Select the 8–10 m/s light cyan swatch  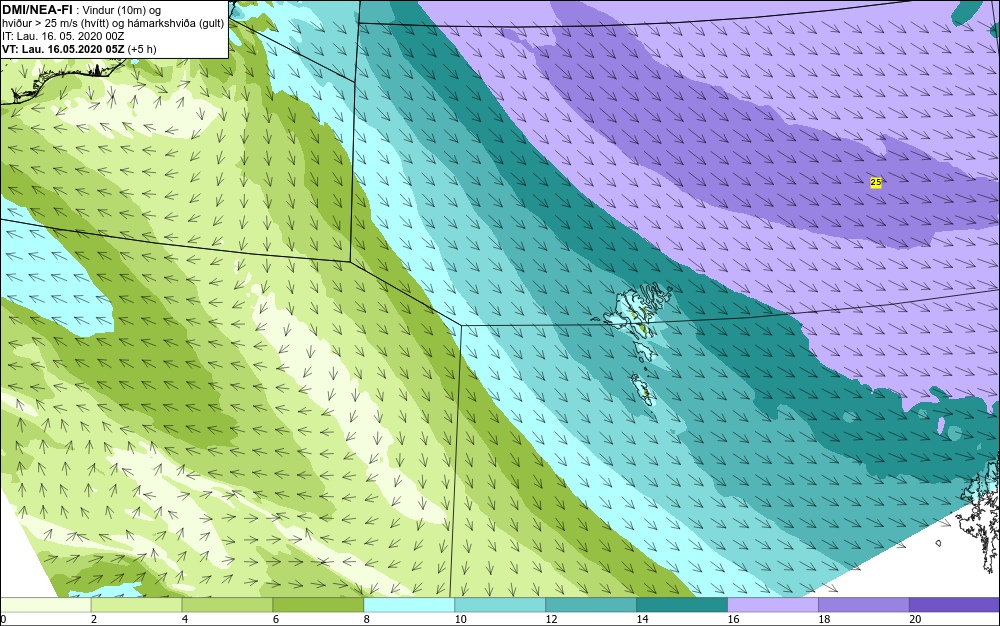409,604
